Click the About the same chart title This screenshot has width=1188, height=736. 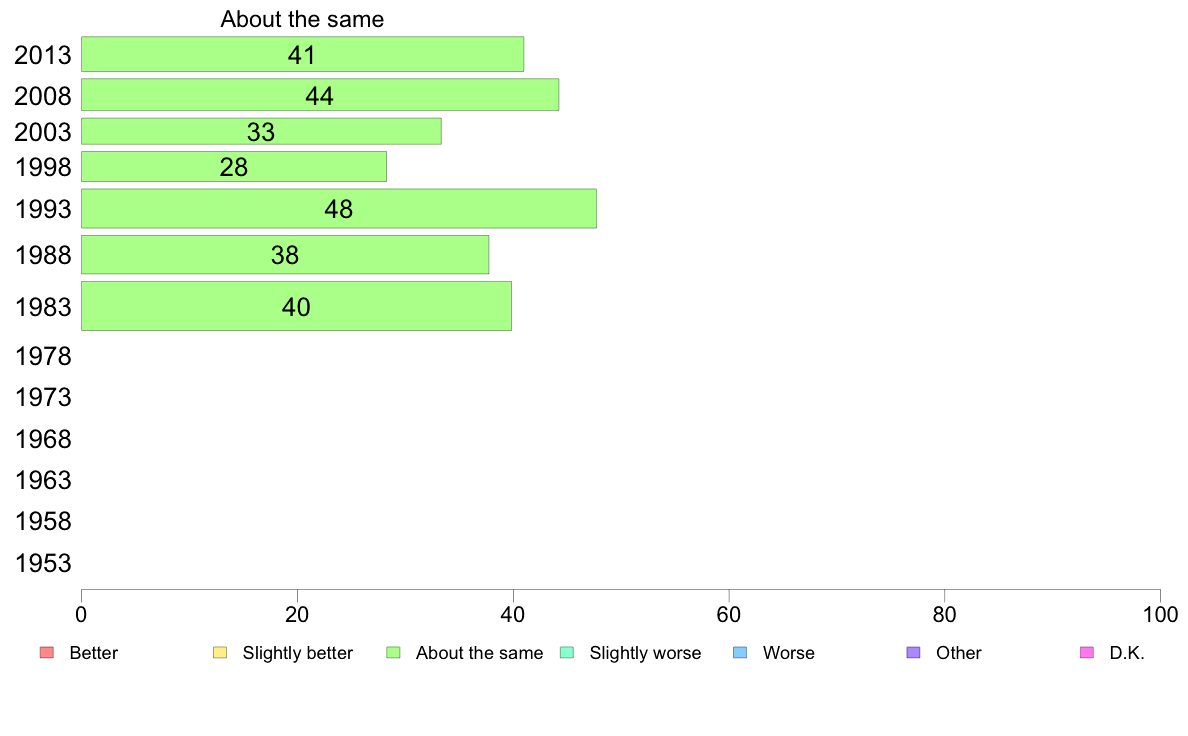coord(302,19)
